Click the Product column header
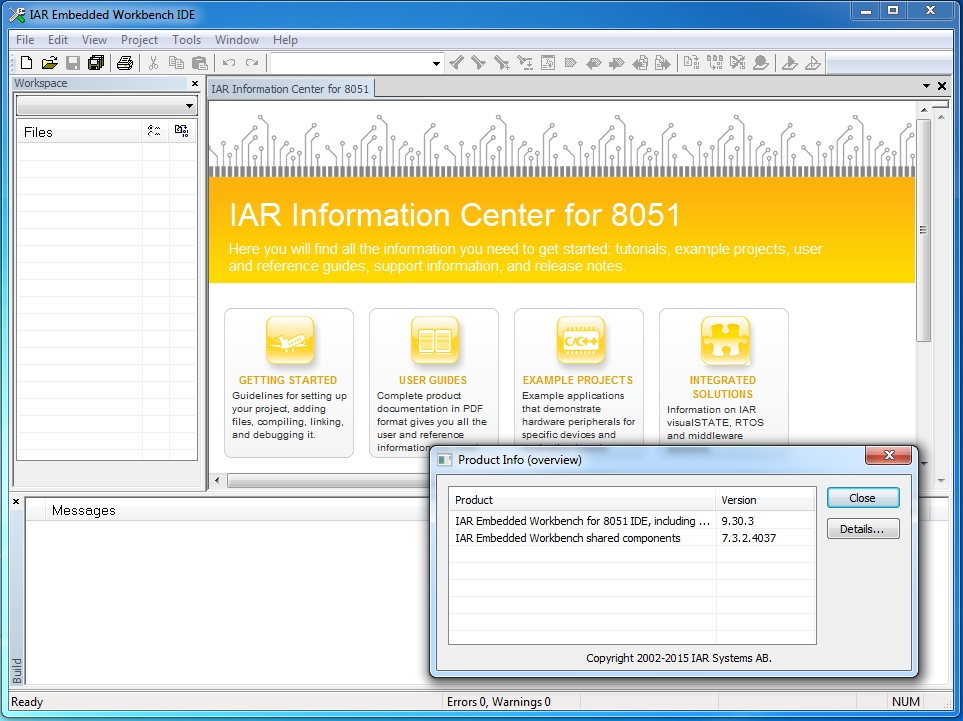Screen dimensions: 963x721 tap(582, 500)
